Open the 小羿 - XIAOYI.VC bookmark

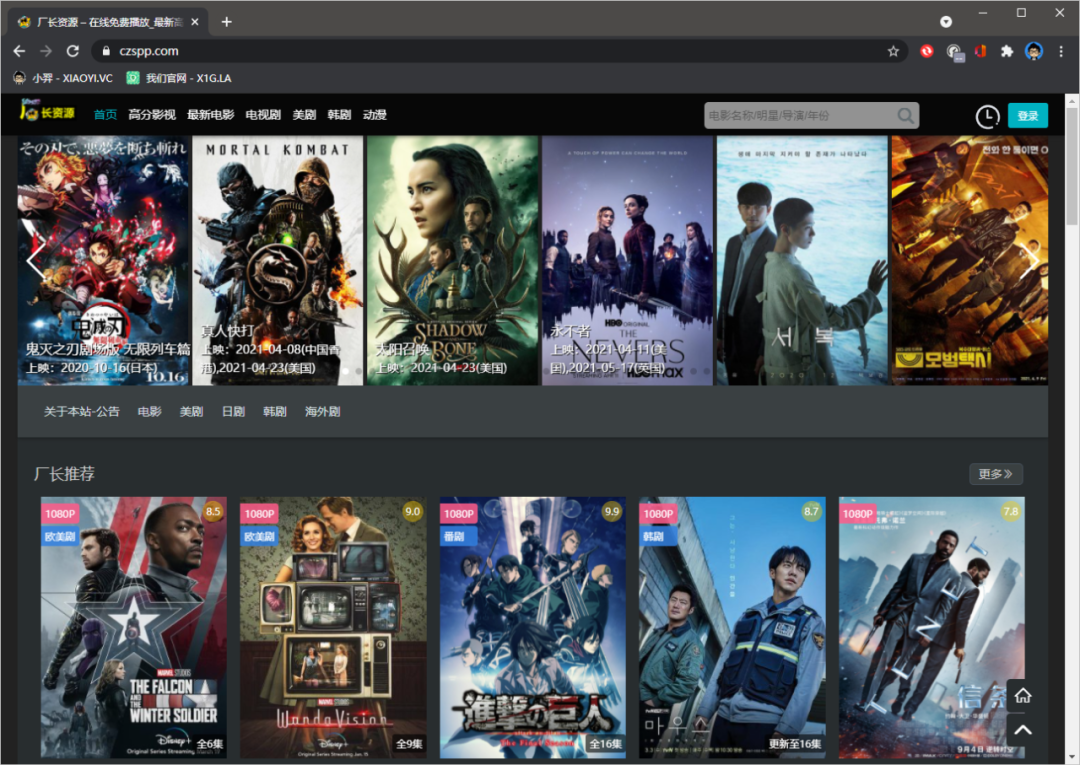63,78
